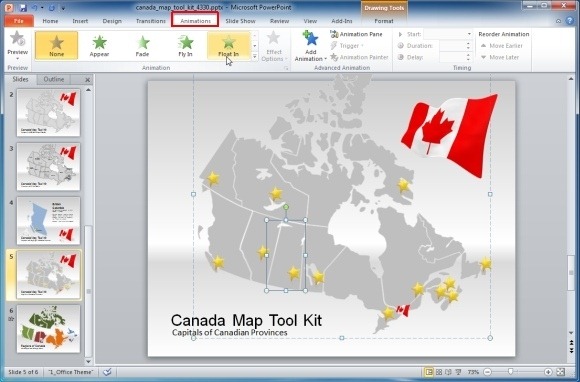Open Effect Options dropdown
Image resolution: width=580 pixels, height=382 pixels.
pyautogui.click(x=274, y=46)
